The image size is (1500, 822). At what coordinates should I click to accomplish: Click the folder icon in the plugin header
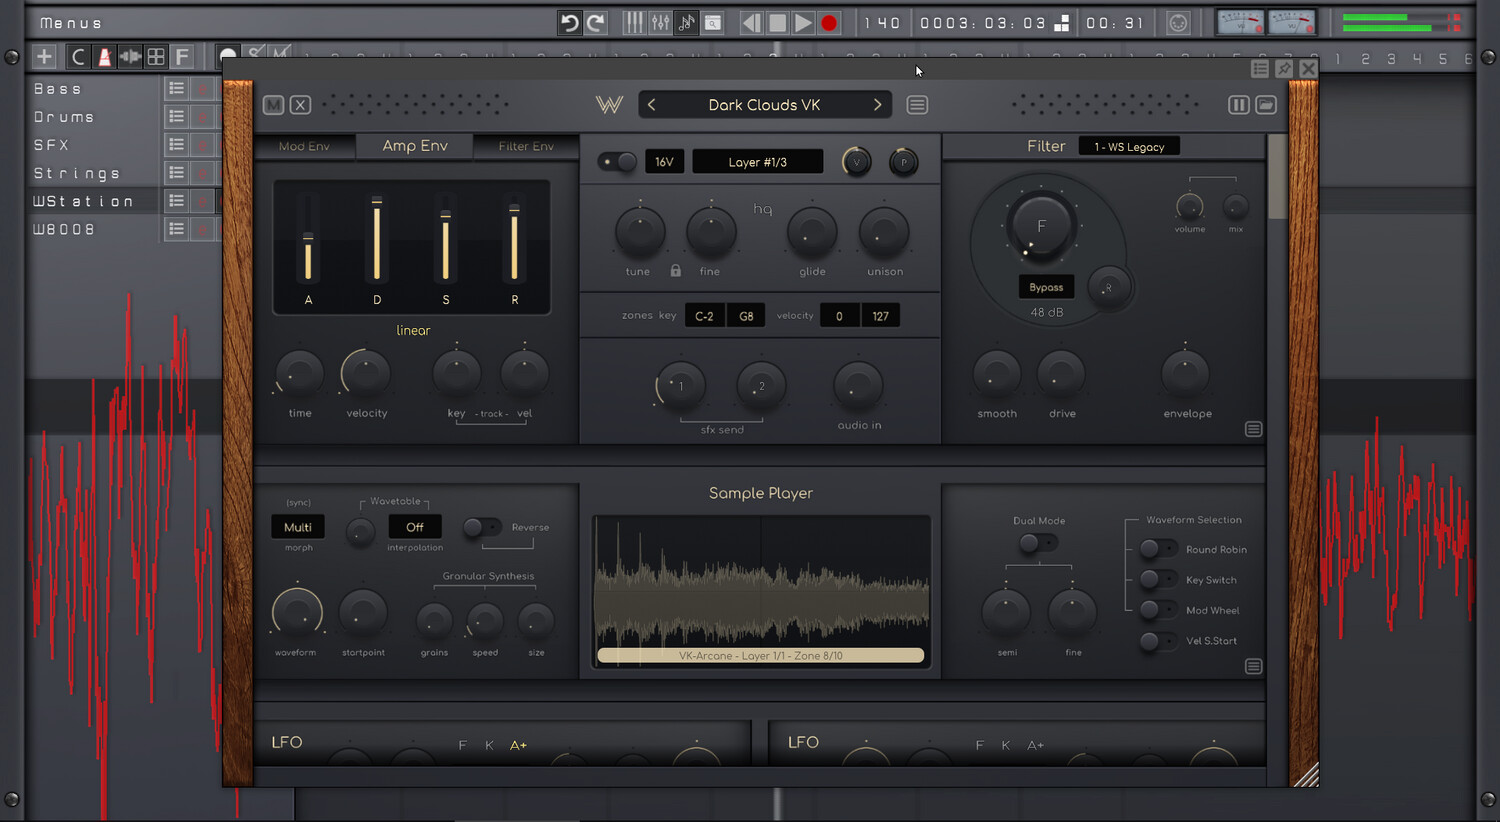point(1266,105)
